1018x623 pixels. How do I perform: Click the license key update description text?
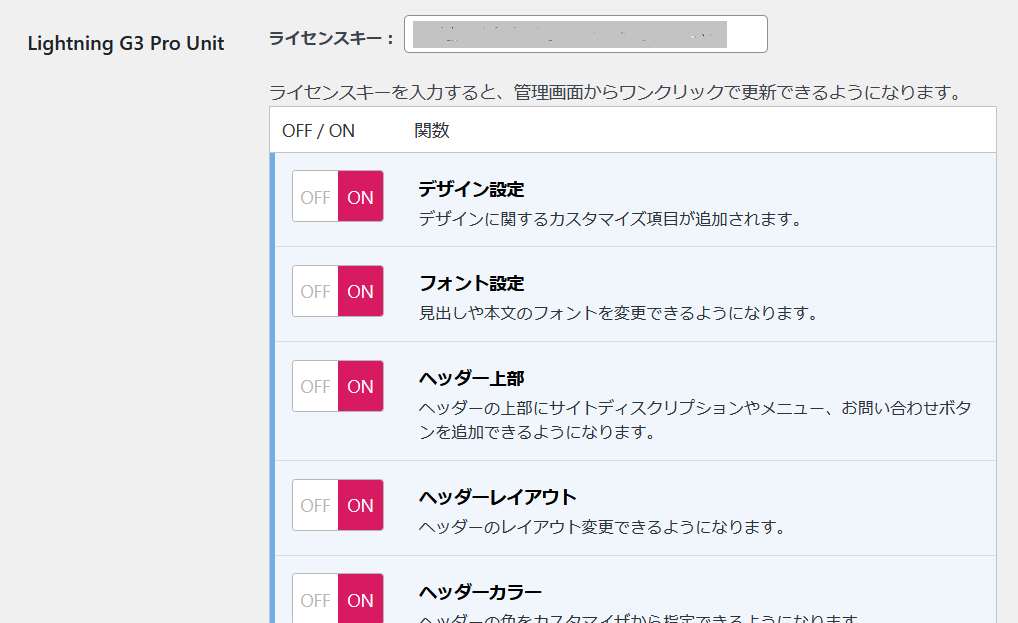coord(617,92)
